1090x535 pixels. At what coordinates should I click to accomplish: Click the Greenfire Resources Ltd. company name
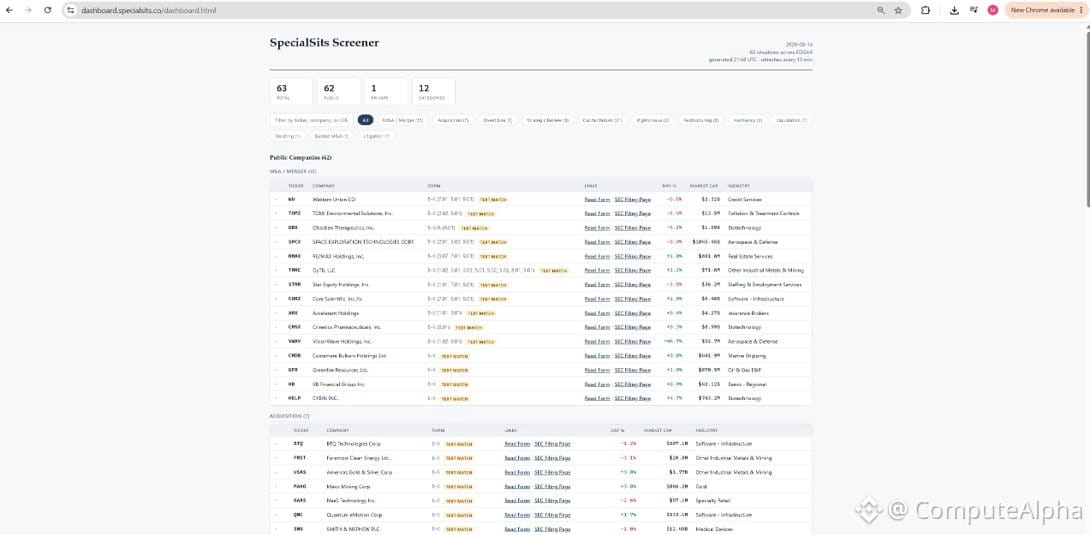tap(339, 370)
